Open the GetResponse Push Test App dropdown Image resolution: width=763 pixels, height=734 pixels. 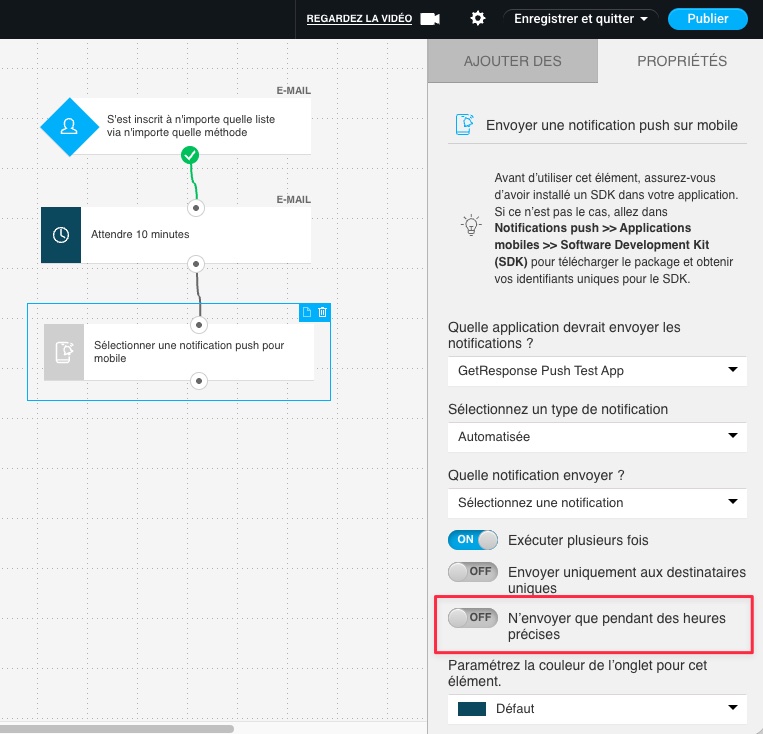point(597,371)
